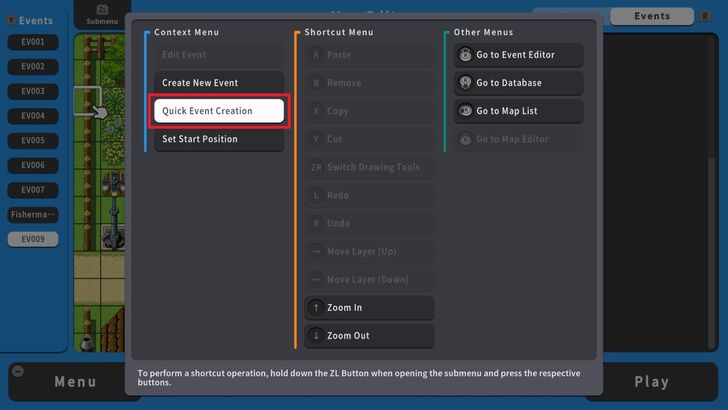
Task: Click Move Layer (Up) entry
Action: click(369, 251)
